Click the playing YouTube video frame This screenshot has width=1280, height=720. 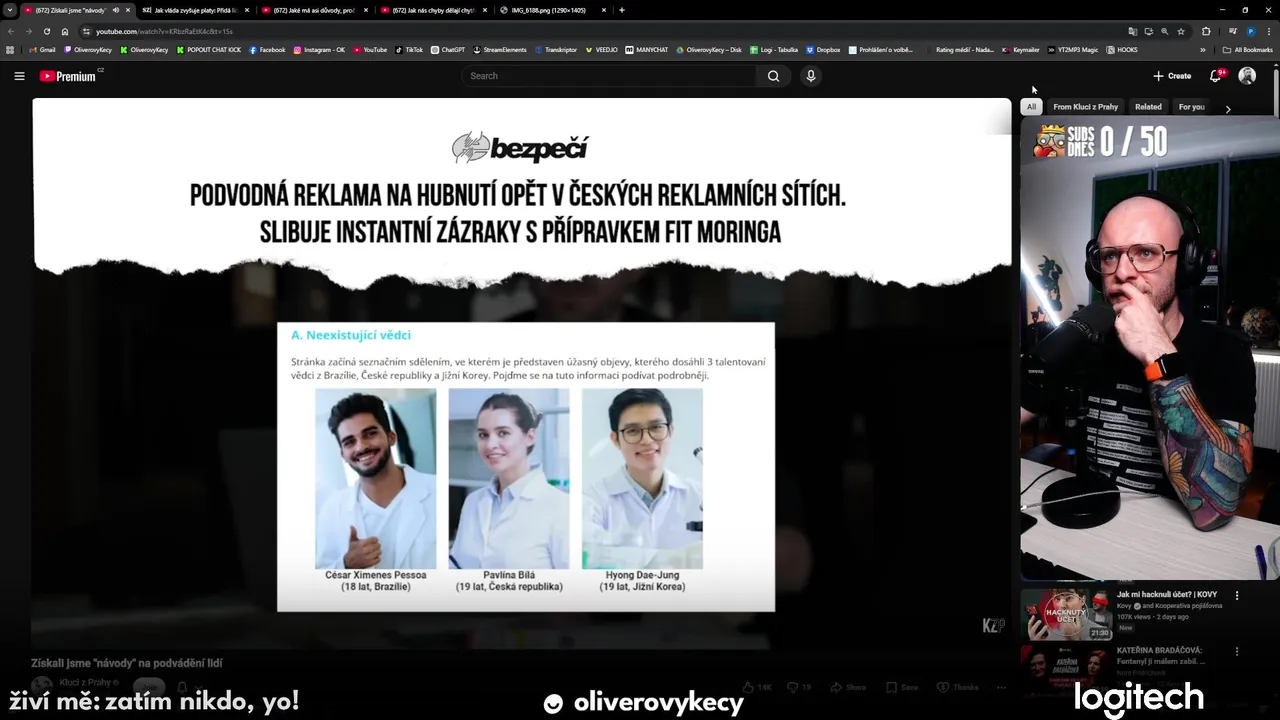pos(521,373)
